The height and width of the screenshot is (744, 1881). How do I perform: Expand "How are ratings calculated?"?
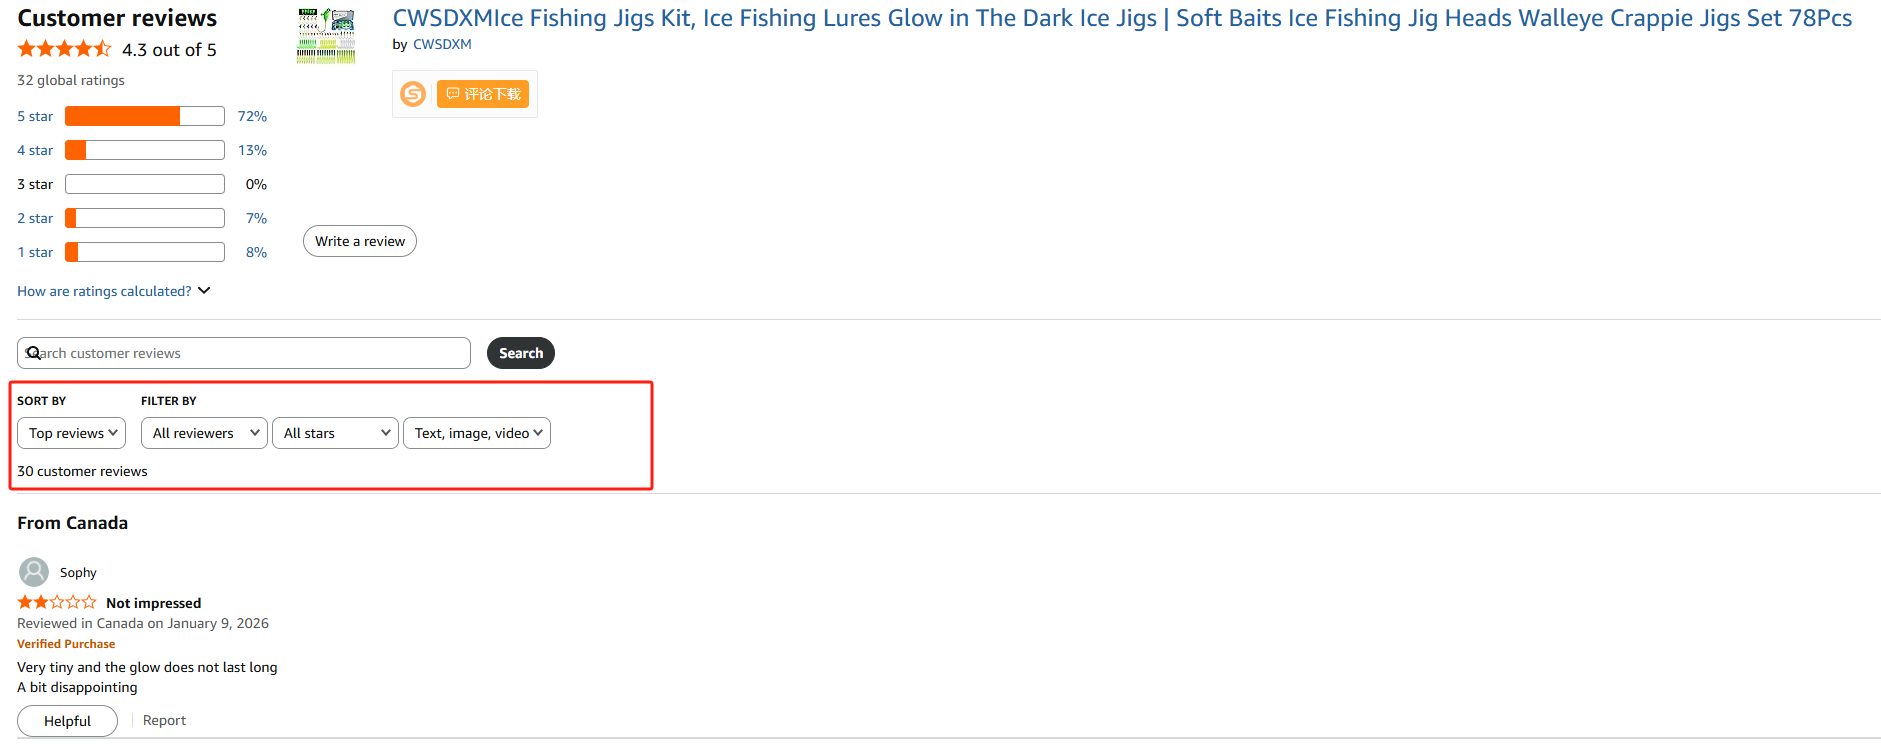(113, 291)
